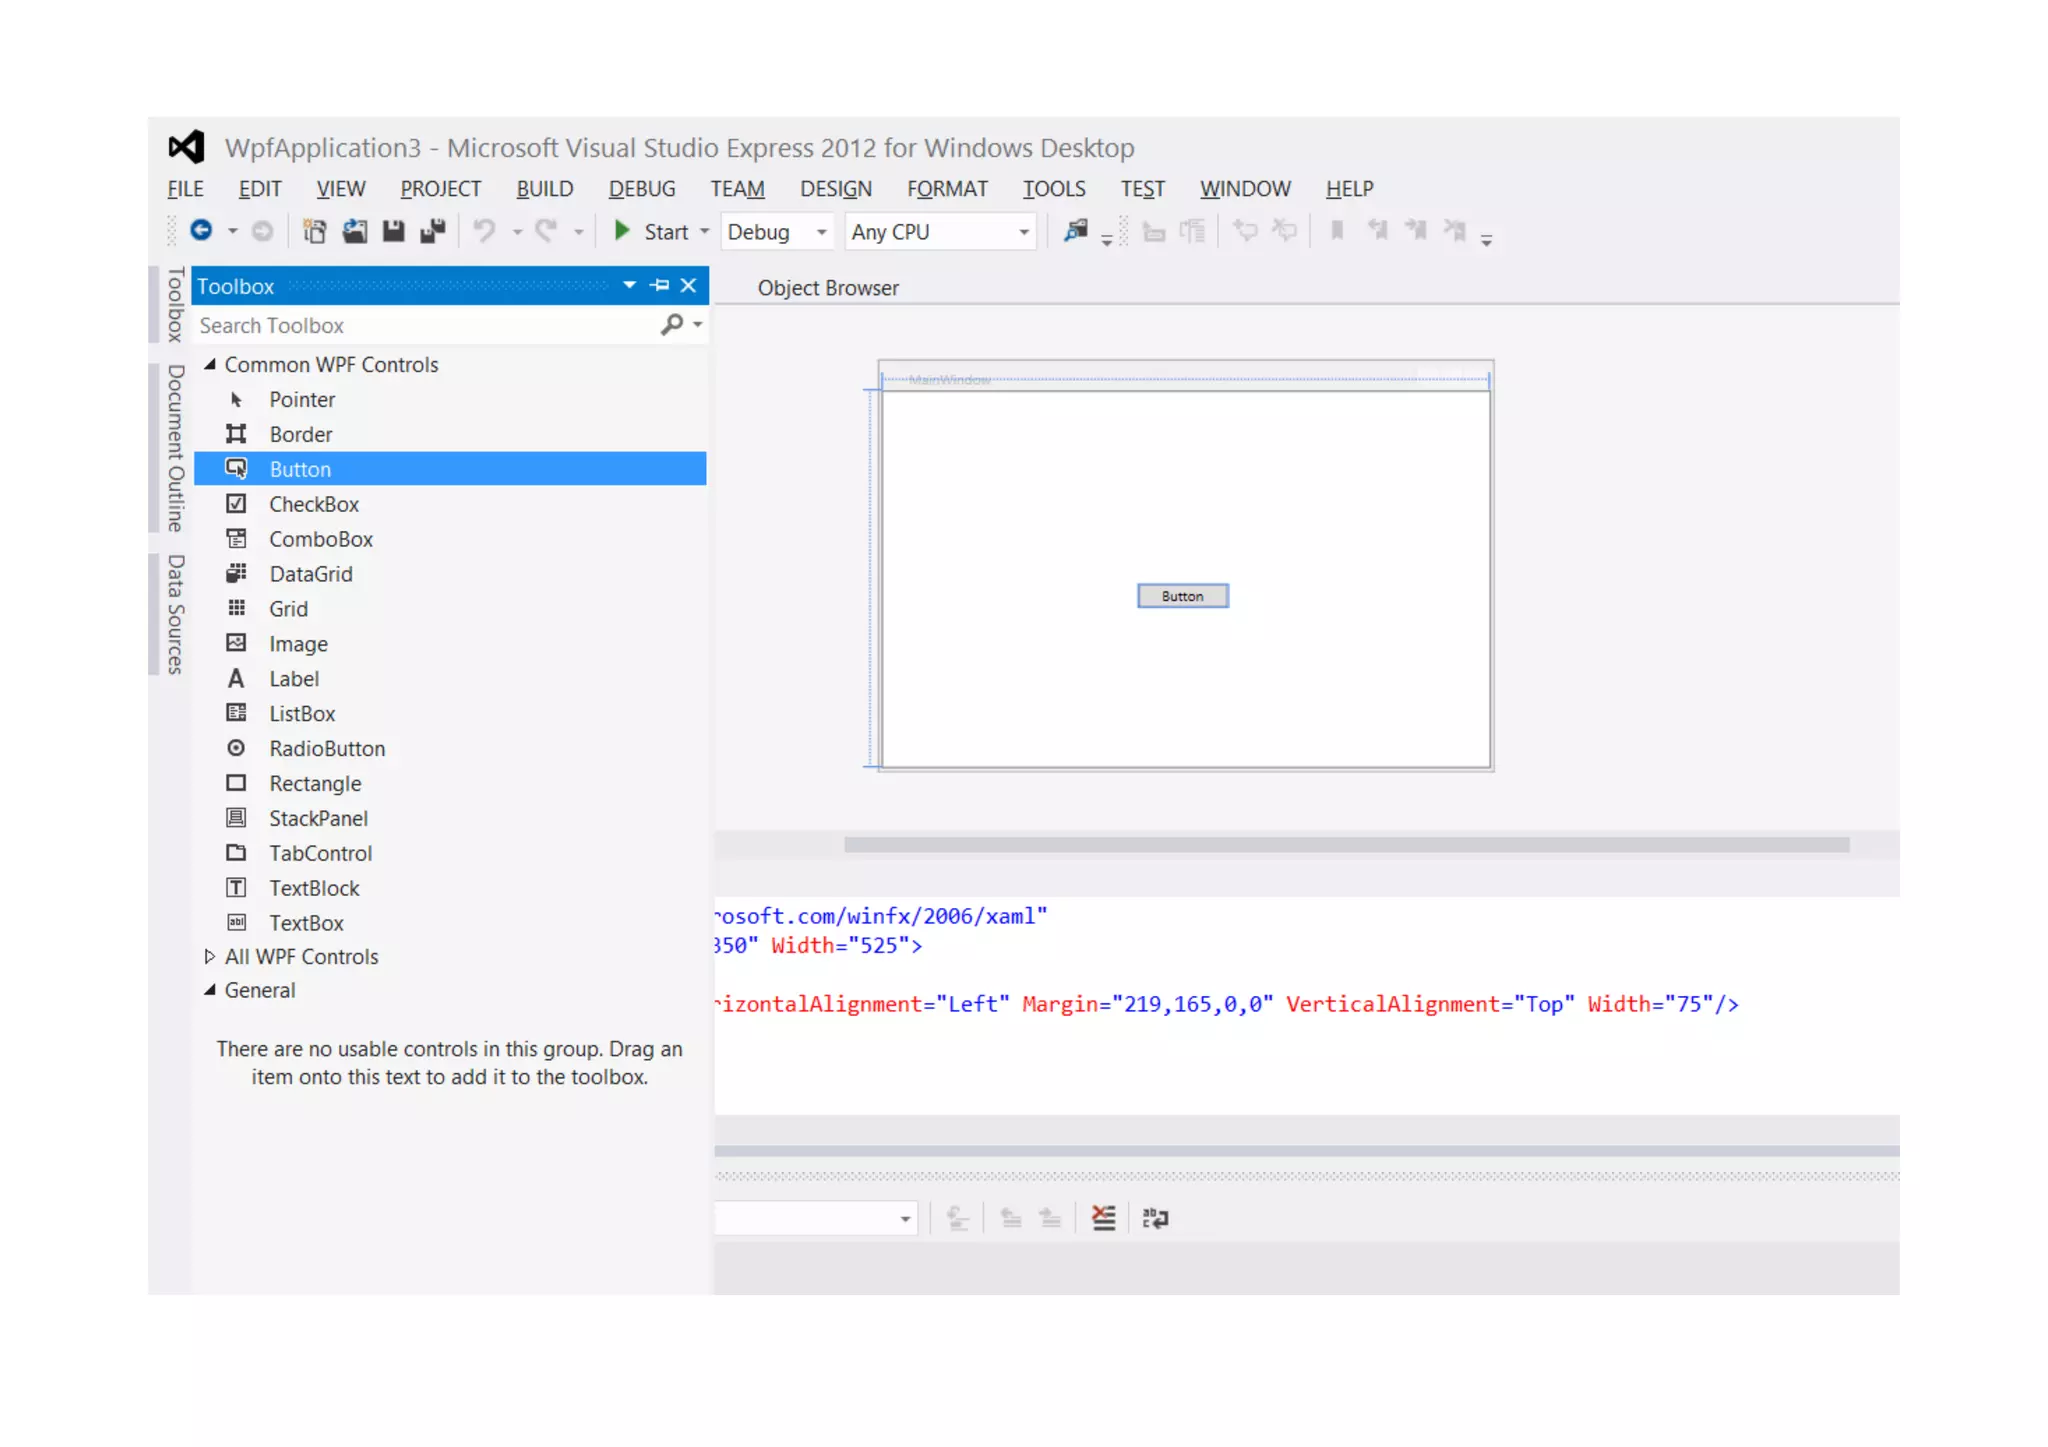Open the TOOLS menu
The width and height of the screenshot is (2048, 1447).
1054,189
